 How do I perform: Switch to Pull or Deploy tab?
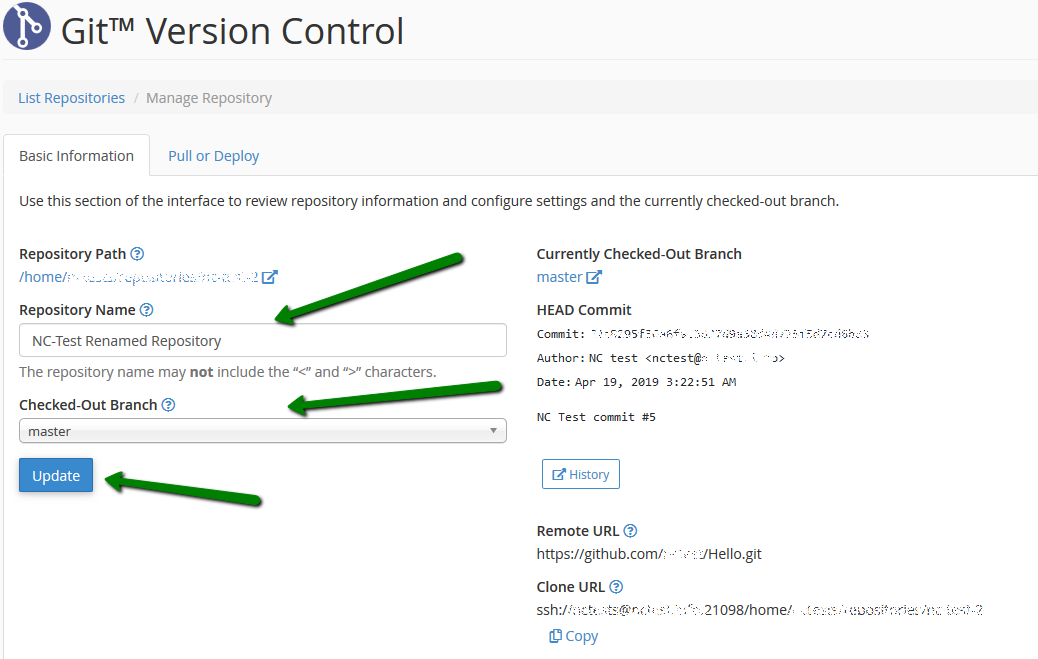point(213,156)
